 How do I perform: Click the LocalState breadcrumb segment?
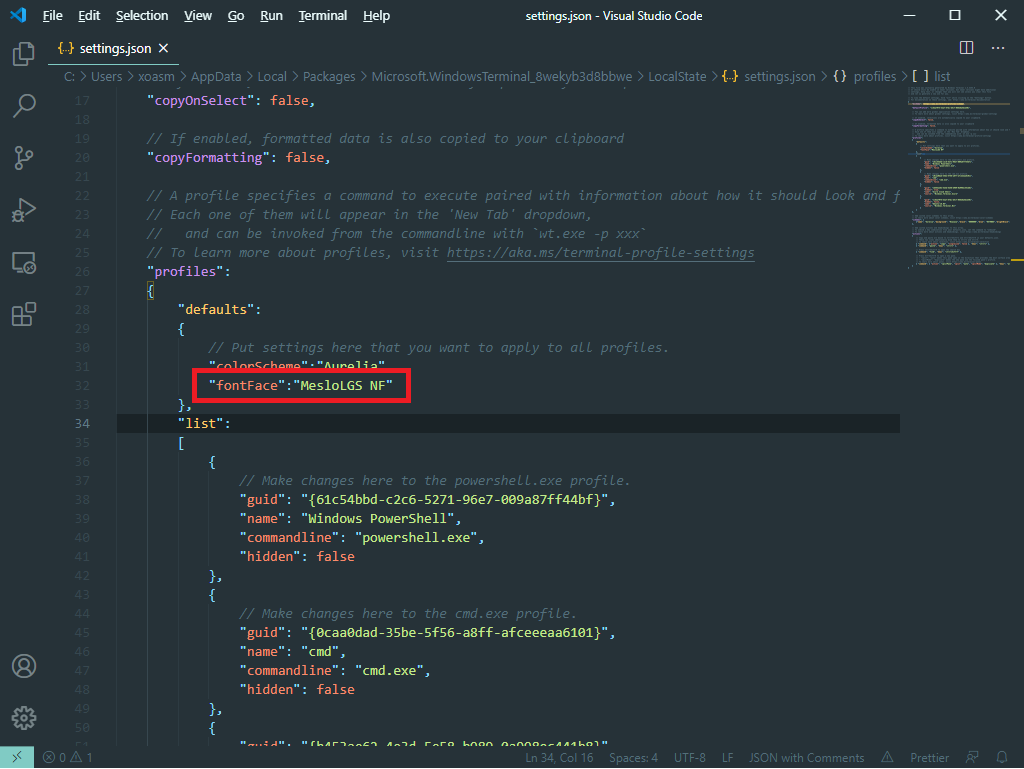tap(677, 76)
